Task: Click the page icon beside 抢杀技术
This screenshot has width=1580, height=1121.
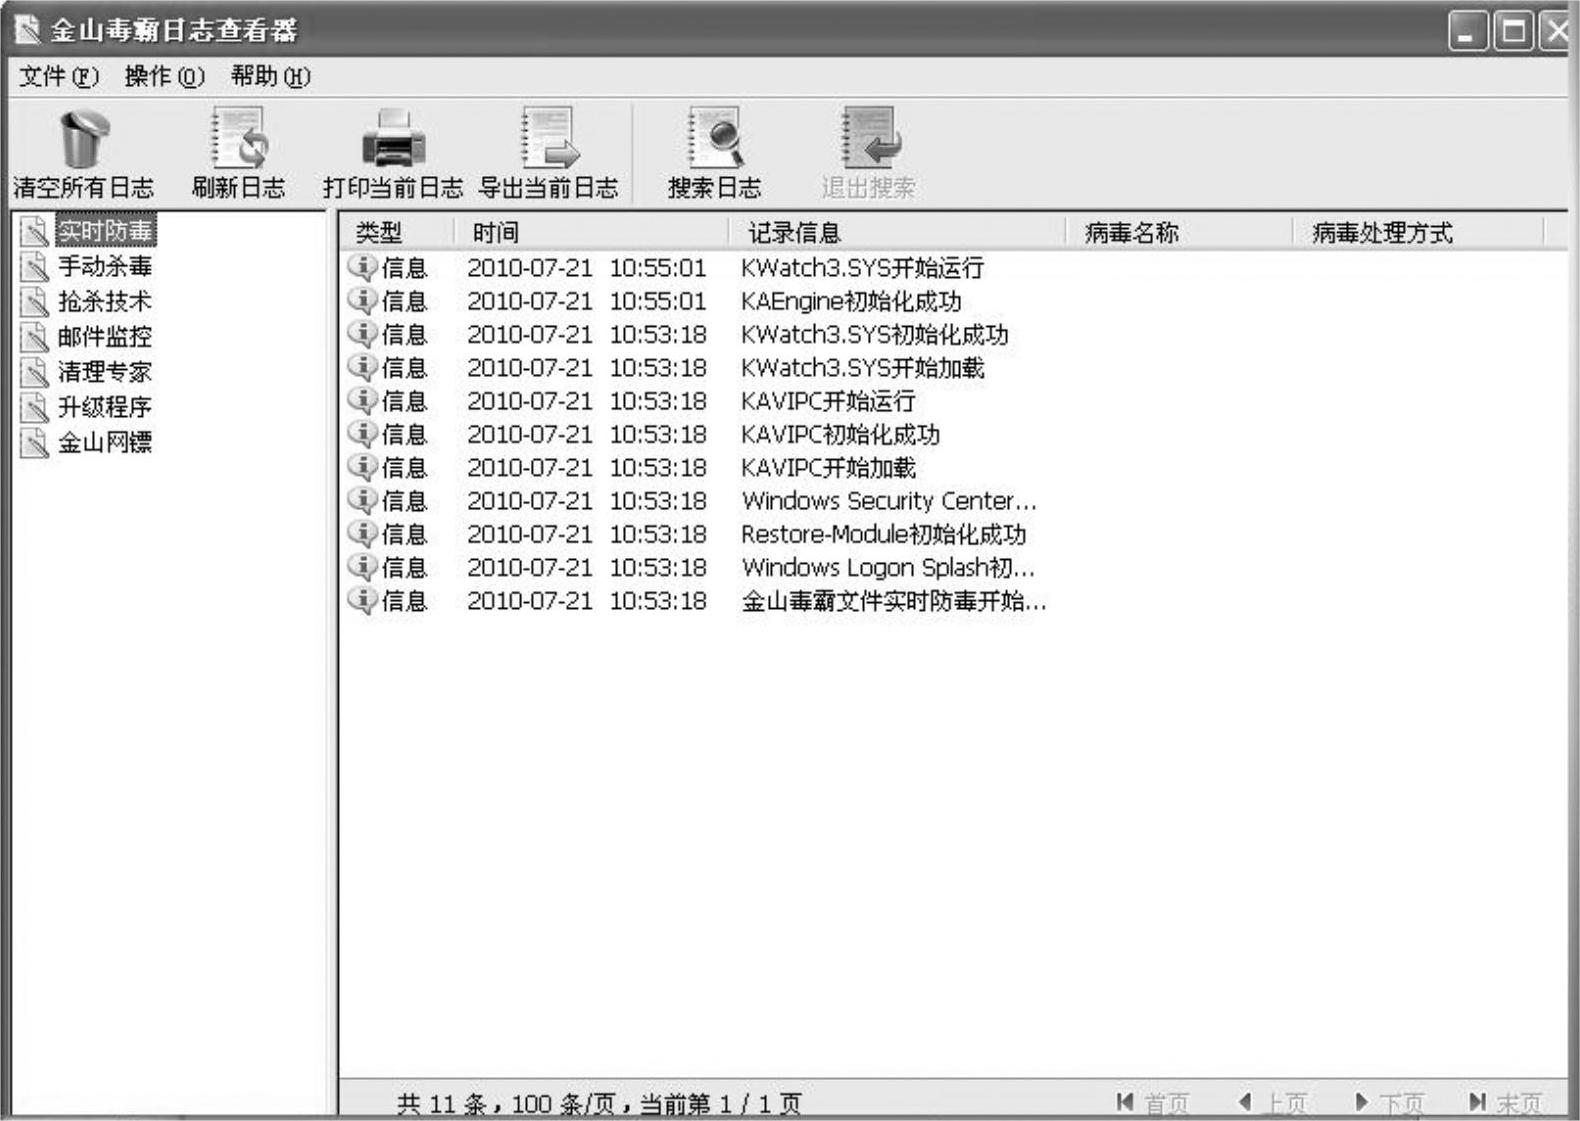Action: 34,301
